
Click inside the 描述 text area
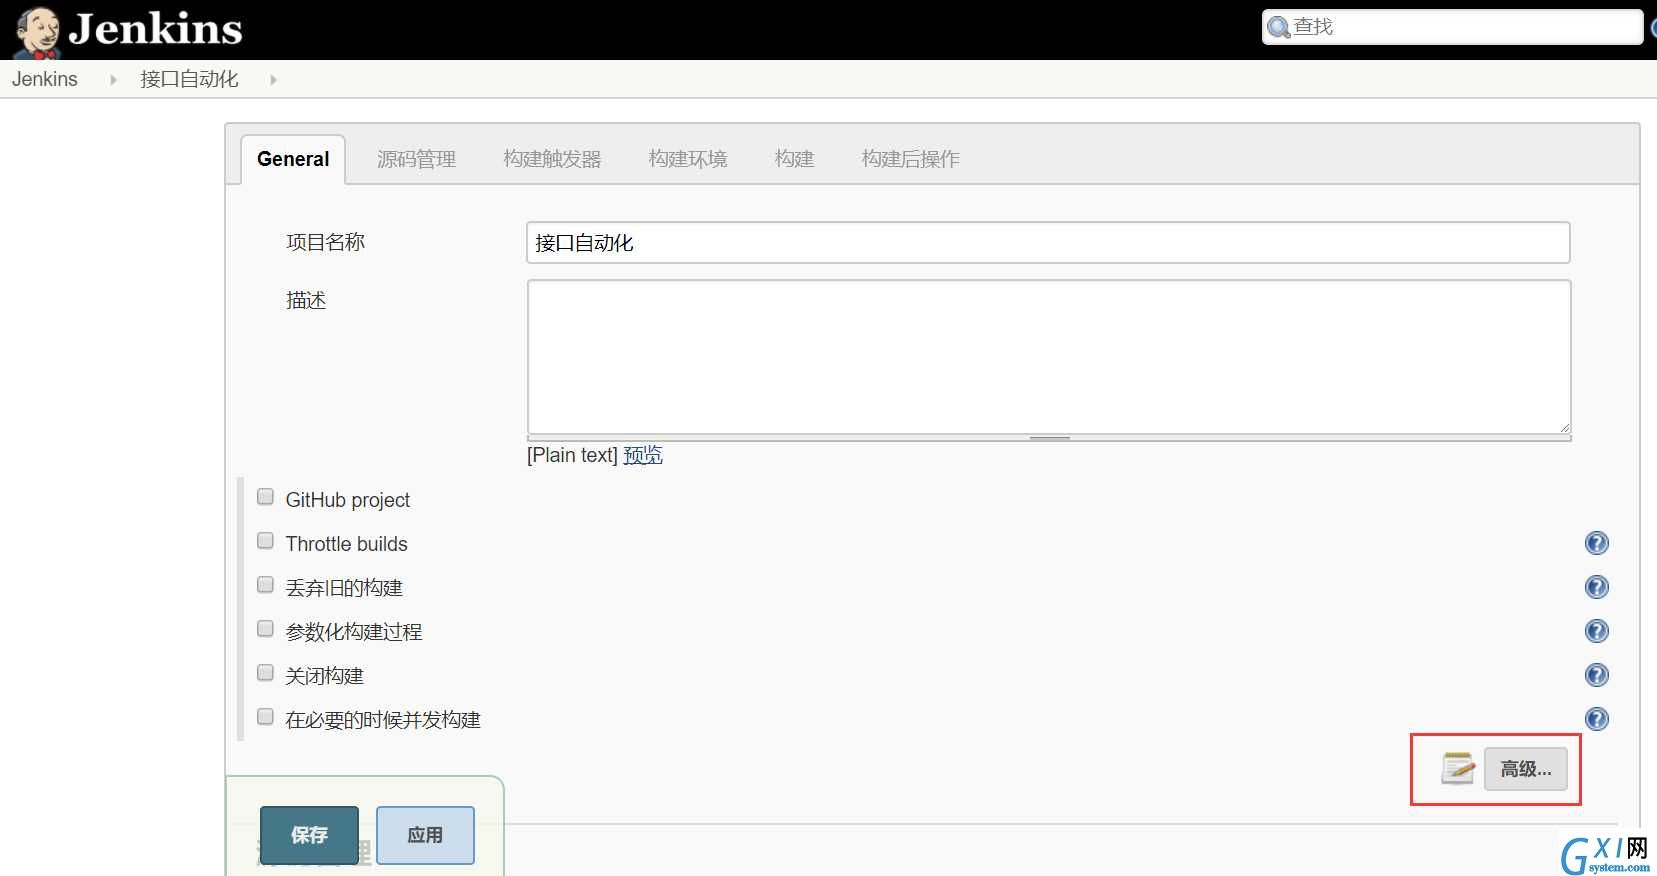(1049, 357)
